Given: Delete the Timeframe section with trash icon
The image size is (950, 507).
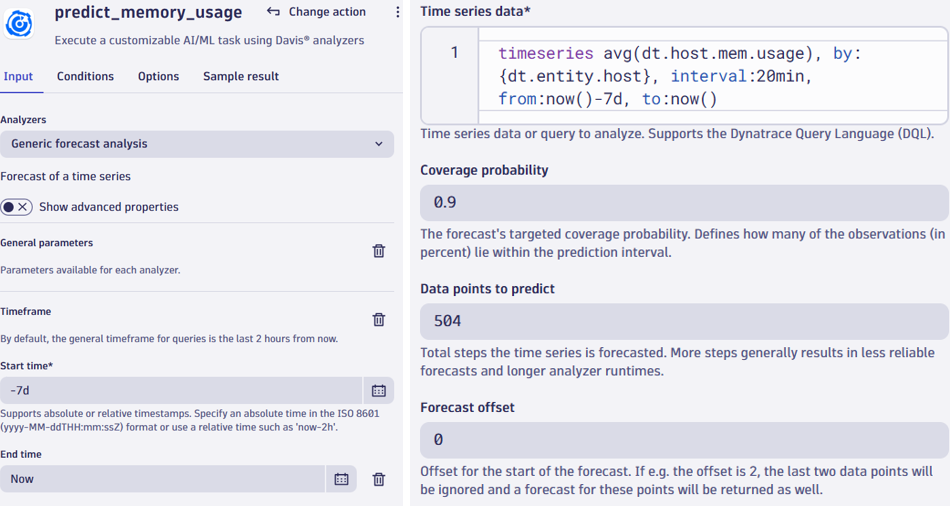Looking at the screenshot, I should (379, 320).
